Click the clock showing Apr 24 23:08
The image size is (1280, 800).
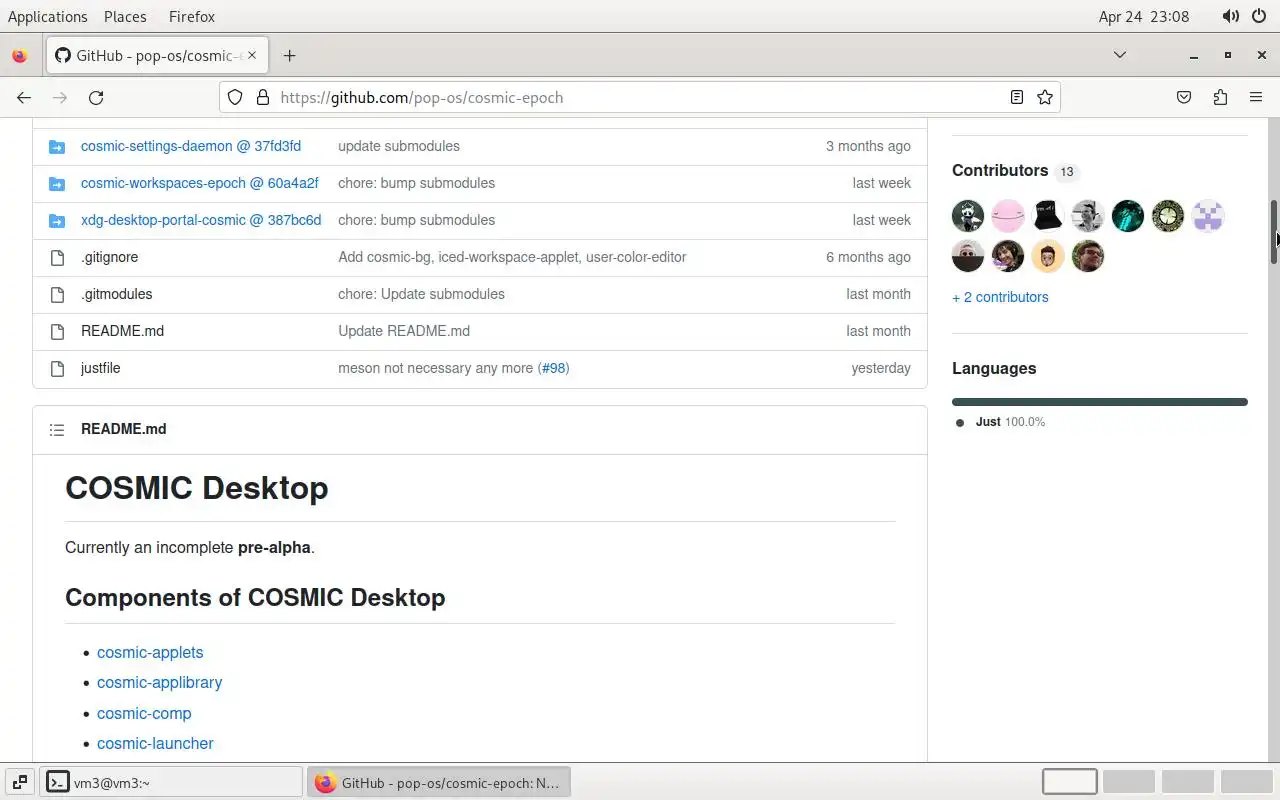tap(1143, 16)
